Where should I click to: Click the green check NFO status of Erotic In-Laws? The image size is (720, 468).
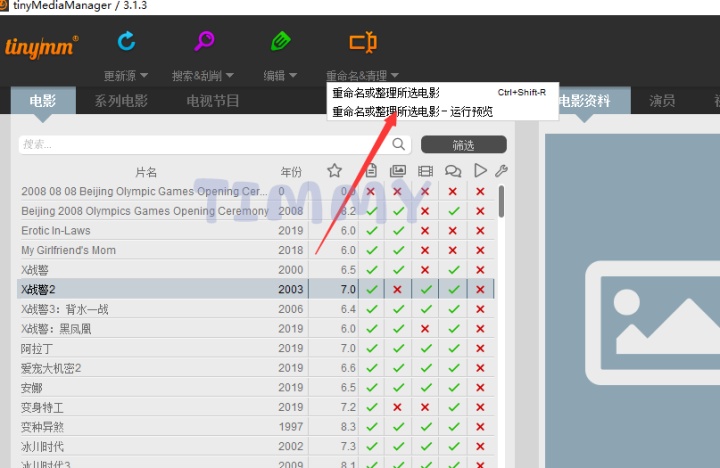(x=372, y=231)
